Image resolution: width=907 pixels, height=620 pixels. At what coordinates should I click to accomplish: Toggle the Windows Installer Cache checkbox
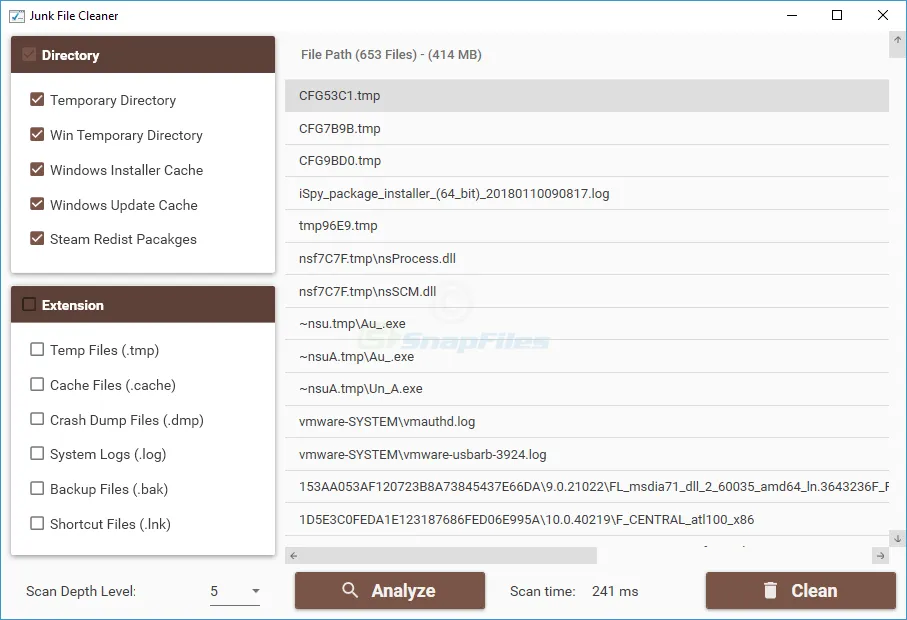pyautogui.click(x=37, y=169)
